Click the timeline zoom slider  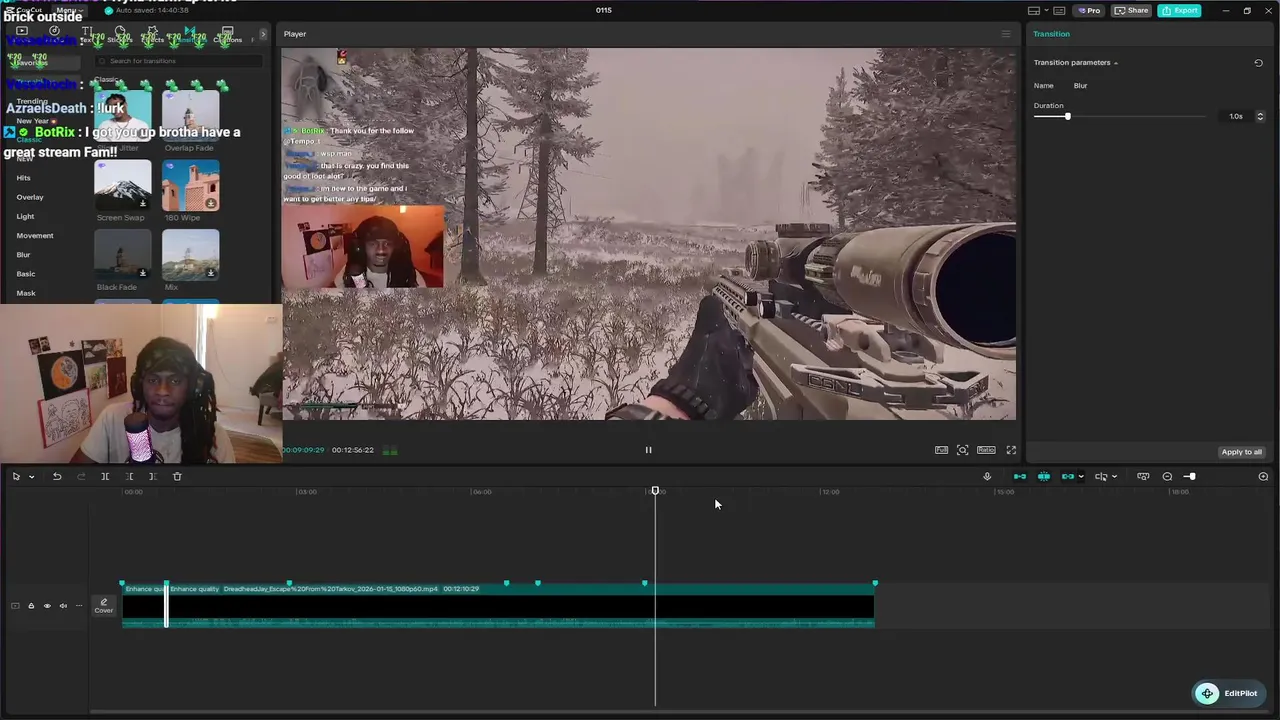pos(1190,476)
